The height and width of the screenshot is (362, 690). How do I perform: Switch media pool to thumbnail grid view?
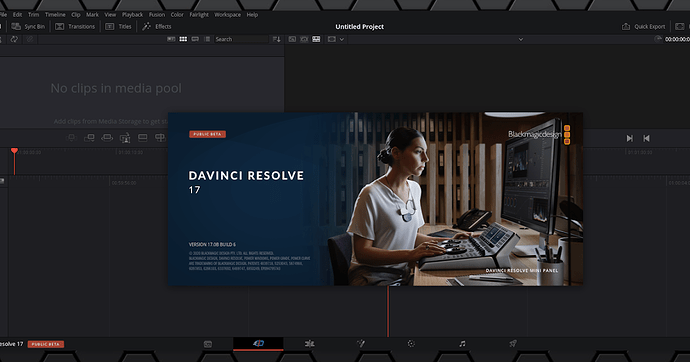183,39
